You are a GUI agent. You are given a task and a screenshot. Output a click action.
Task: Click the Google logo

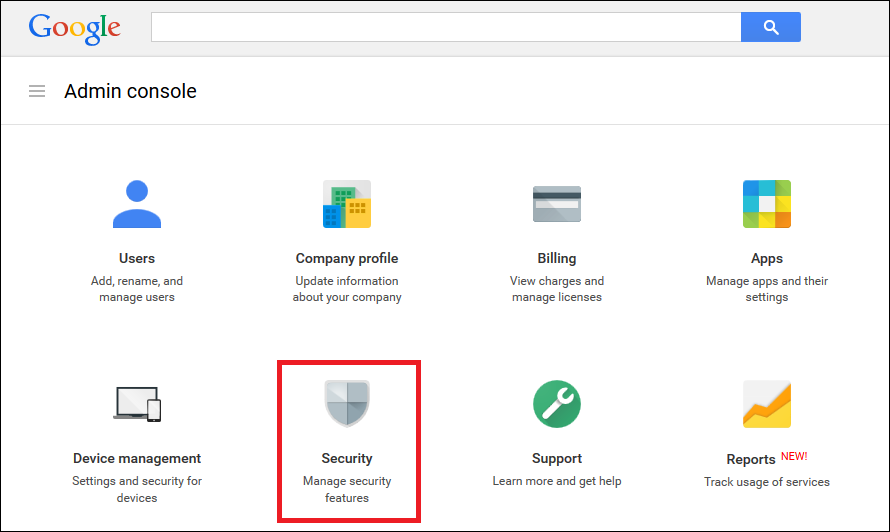click(74, 28)
